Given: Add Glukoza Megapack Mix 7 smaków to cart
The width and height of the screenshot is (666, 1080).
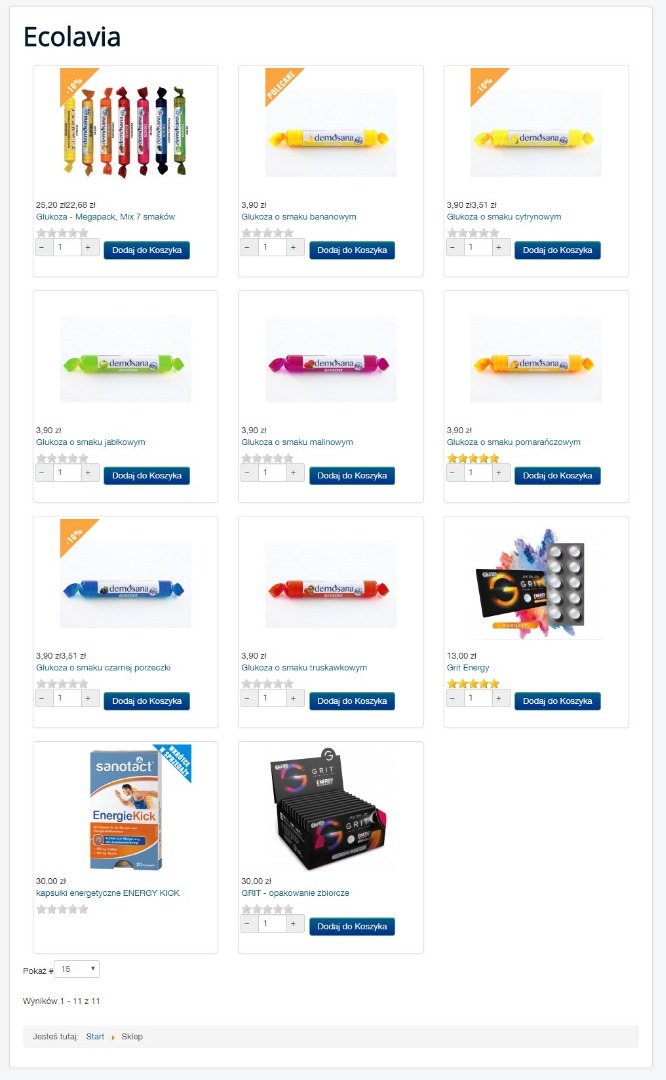Looking at the screenshot, I should pos(147,250).
